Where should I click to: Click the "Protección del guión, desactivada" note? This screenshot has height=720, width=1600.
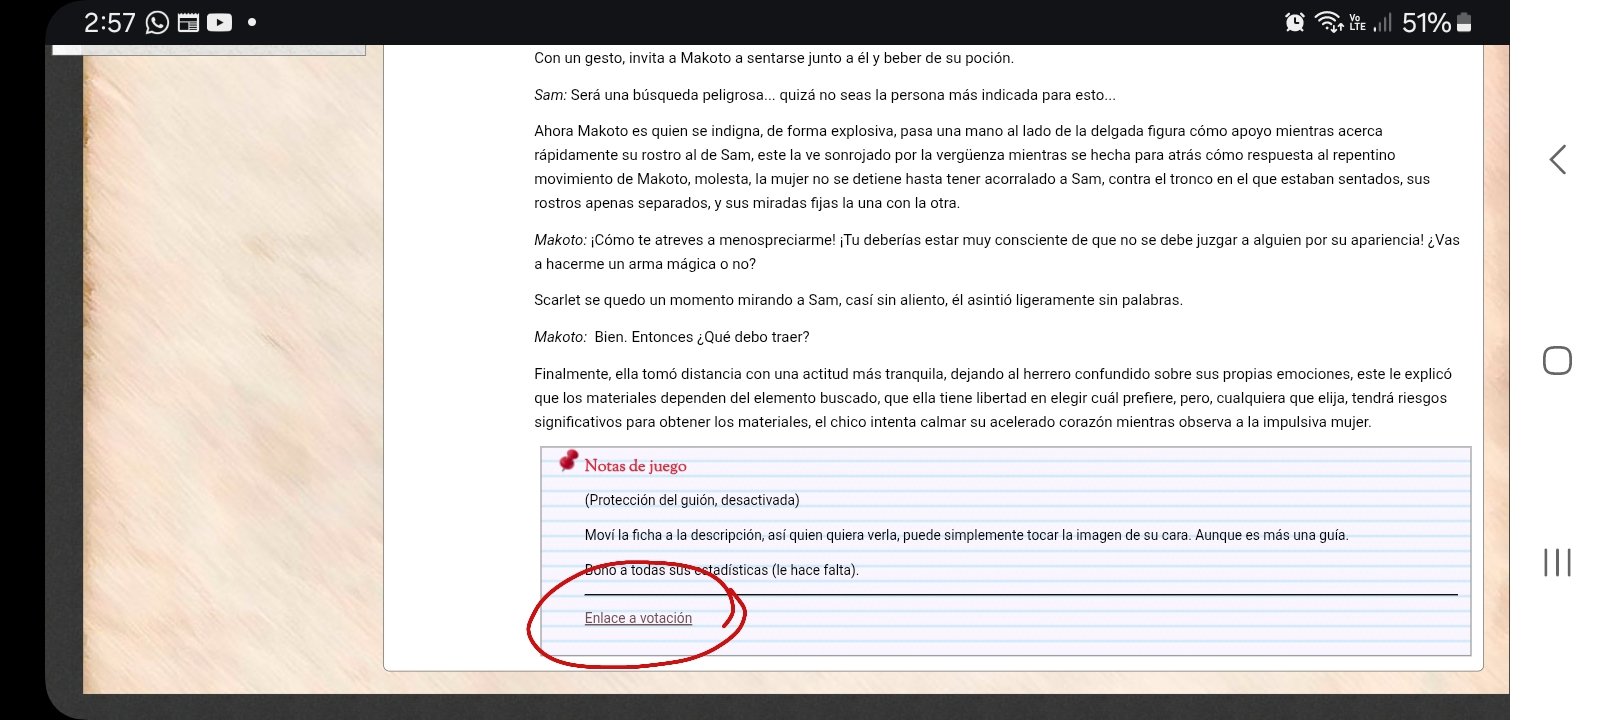coord(692,500)
